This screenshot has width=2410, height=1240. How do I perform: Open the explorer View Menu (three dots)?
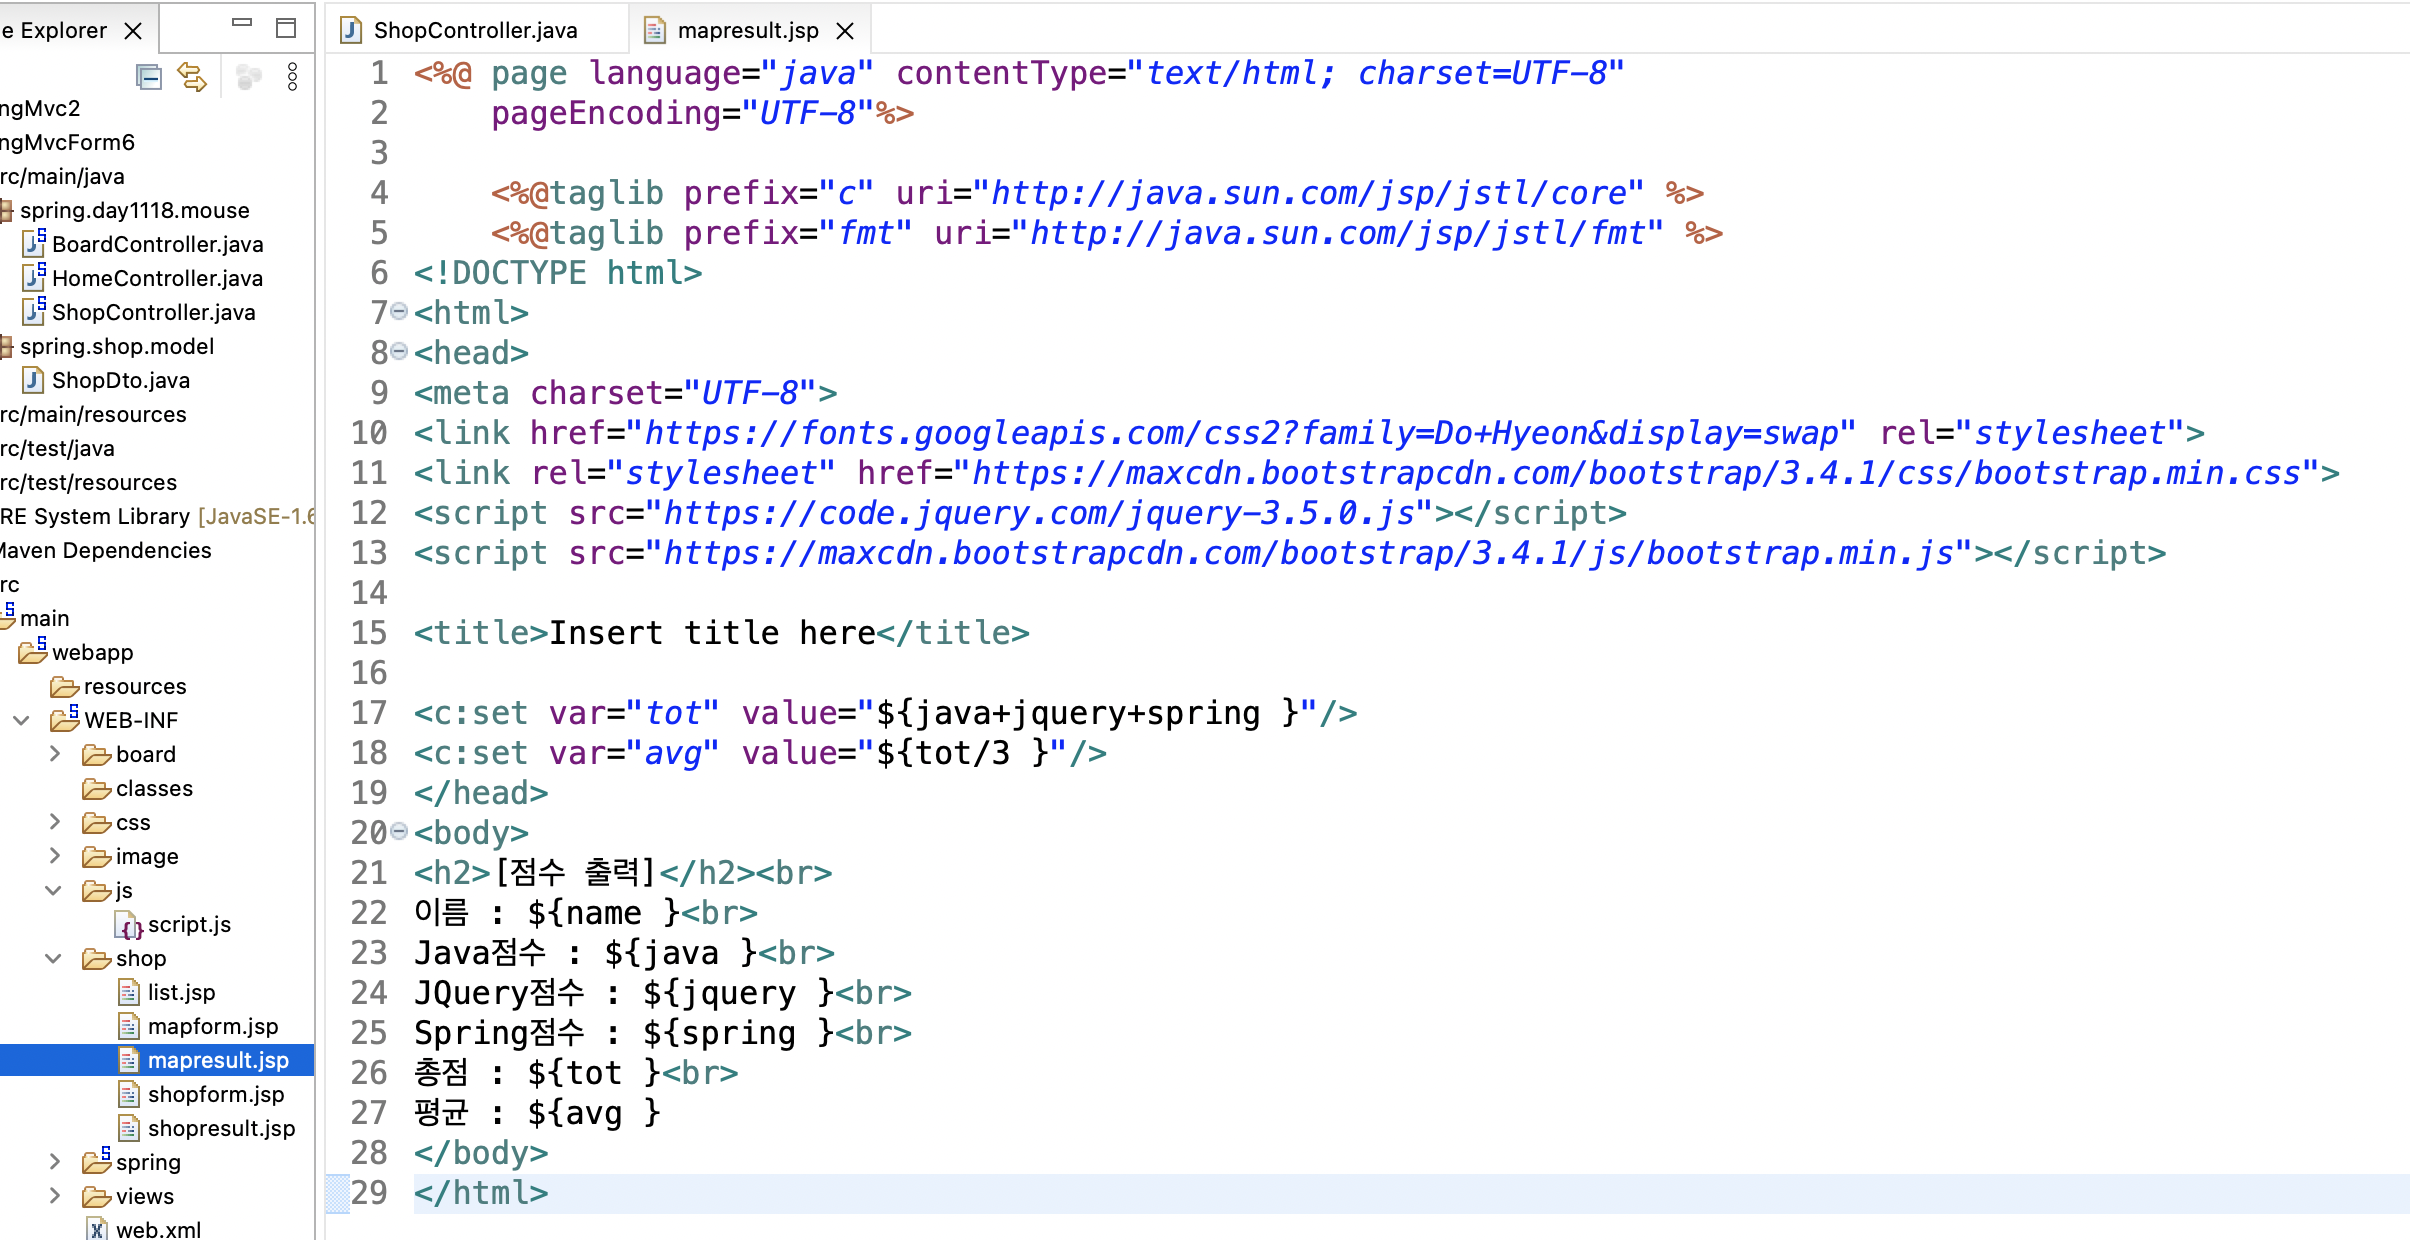(292, 77)
